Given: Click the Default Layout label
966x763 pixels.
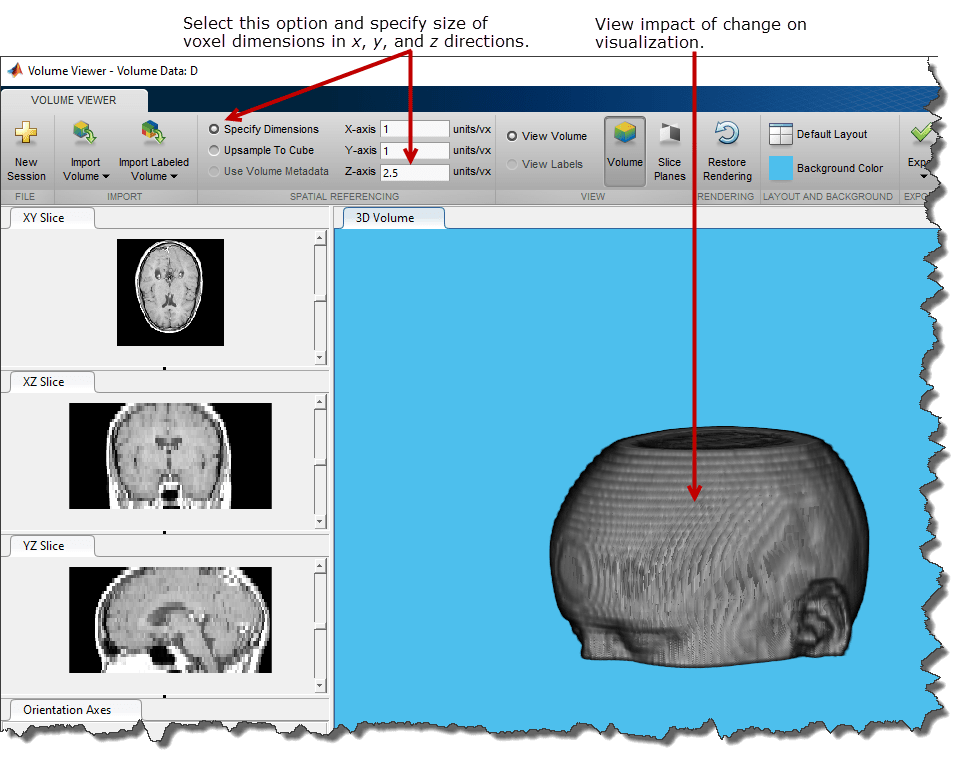Looking at the screenshot, I should click(832, 134).
